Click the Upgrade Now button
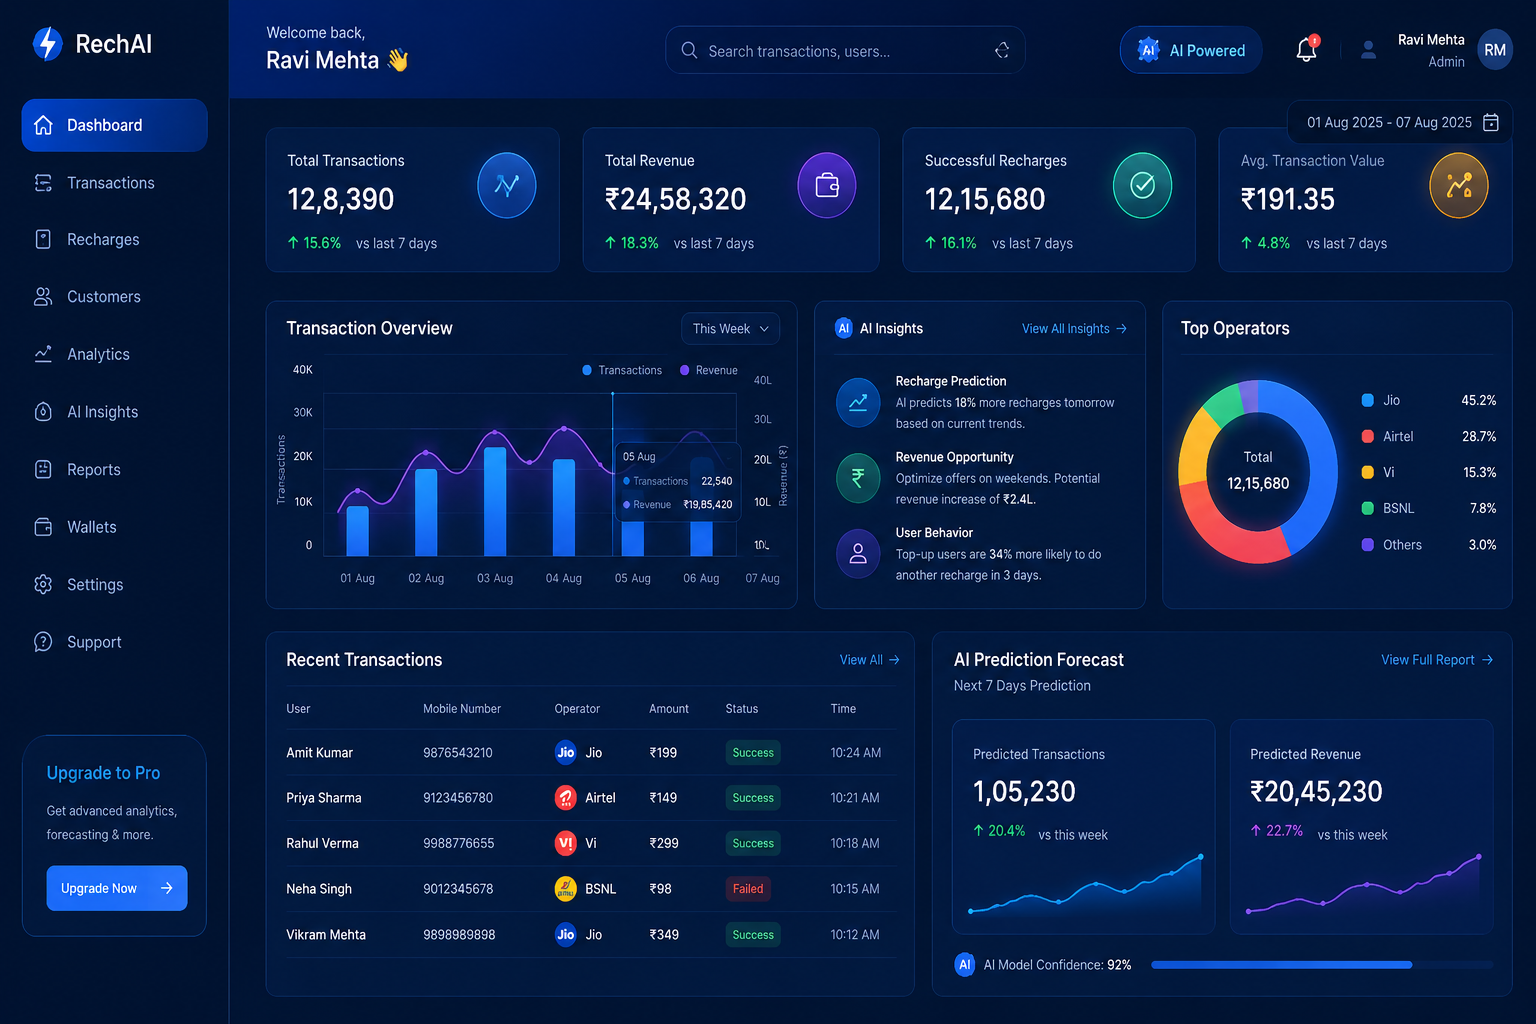 [117, 888]
